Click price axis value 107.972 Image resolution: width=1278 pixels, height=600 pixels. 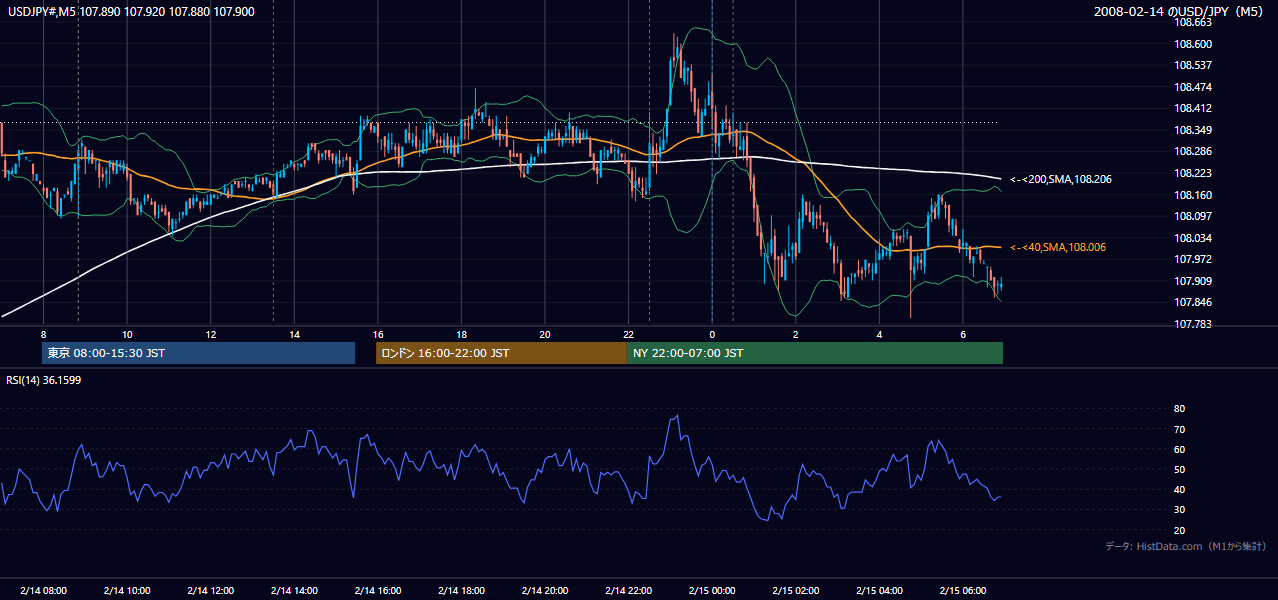tap(1194, 259)
